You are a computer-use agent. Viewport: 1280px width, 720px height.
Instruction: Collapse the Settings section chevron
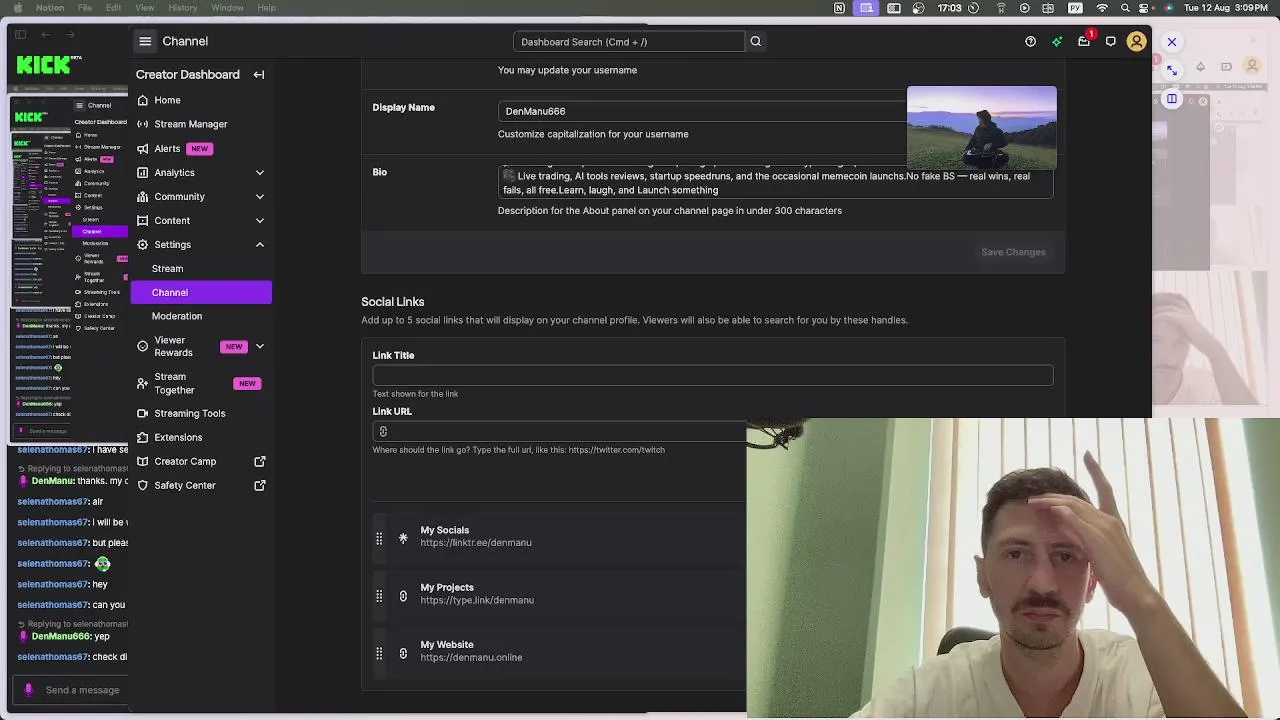point(260,244)
